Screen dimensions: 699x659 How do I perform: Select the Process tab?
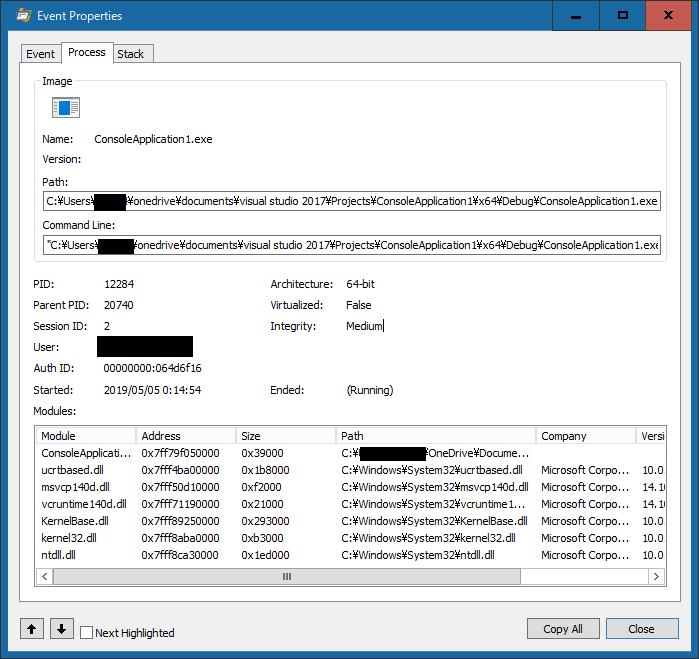pos(87,53)
